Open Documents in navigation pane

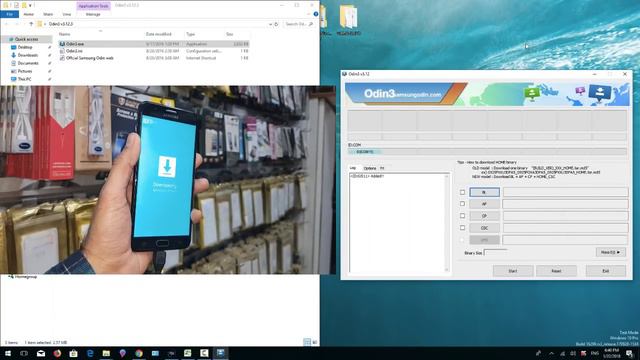point(28,63)
